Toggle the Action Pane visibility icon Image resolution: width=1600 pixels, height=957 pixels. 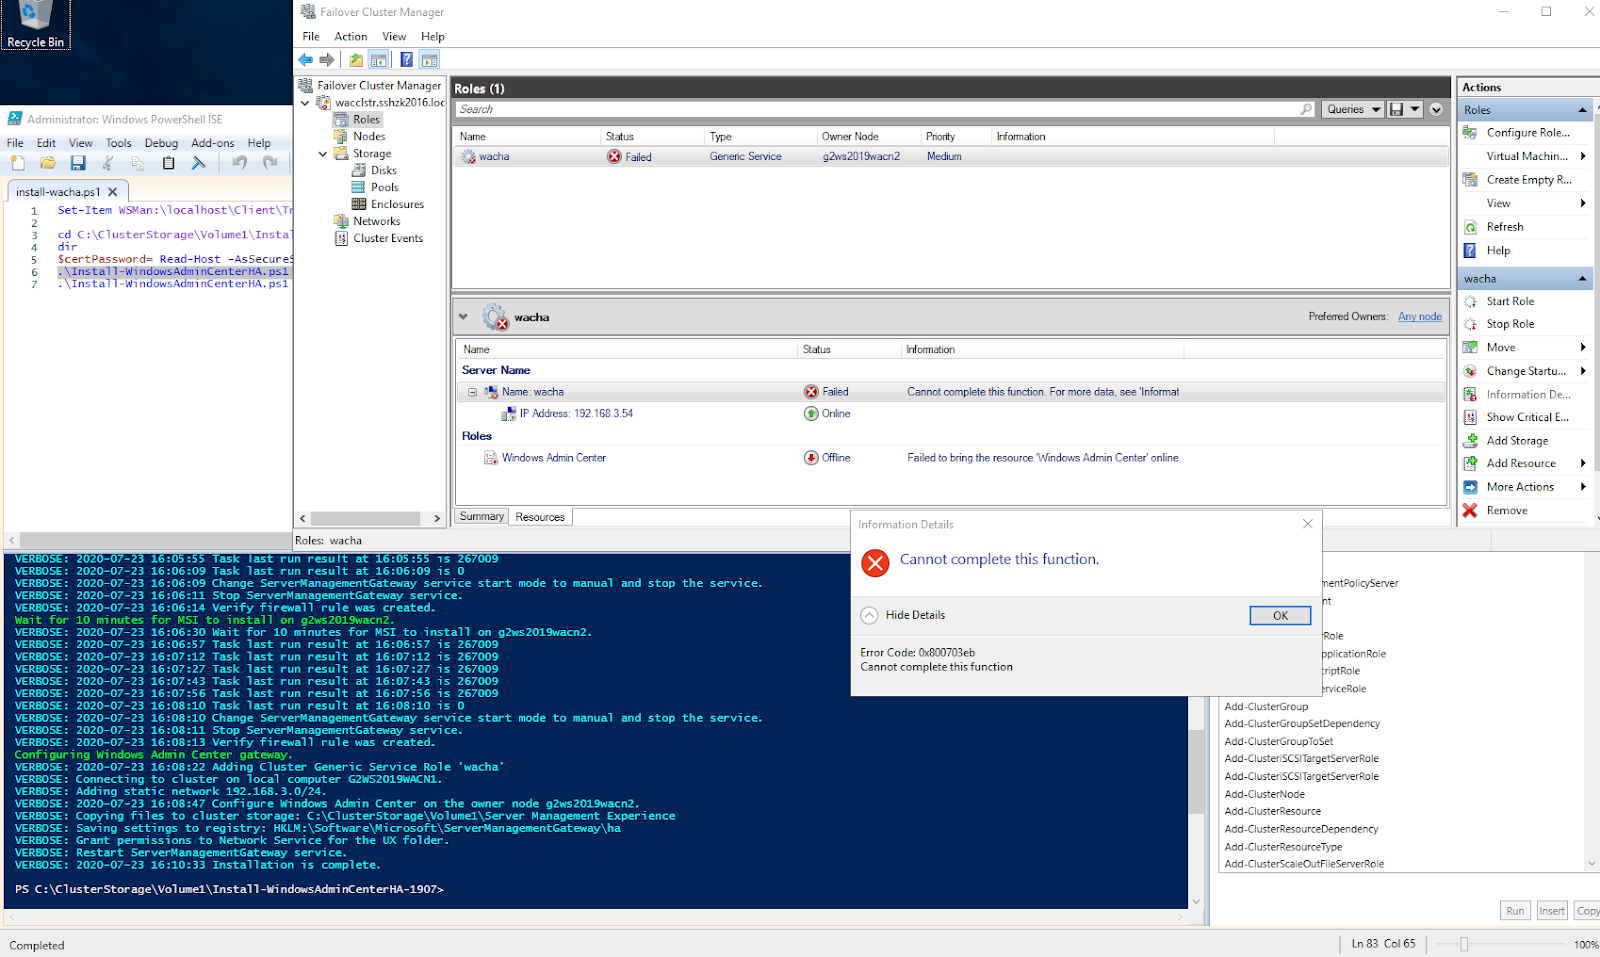pos(430,59)
